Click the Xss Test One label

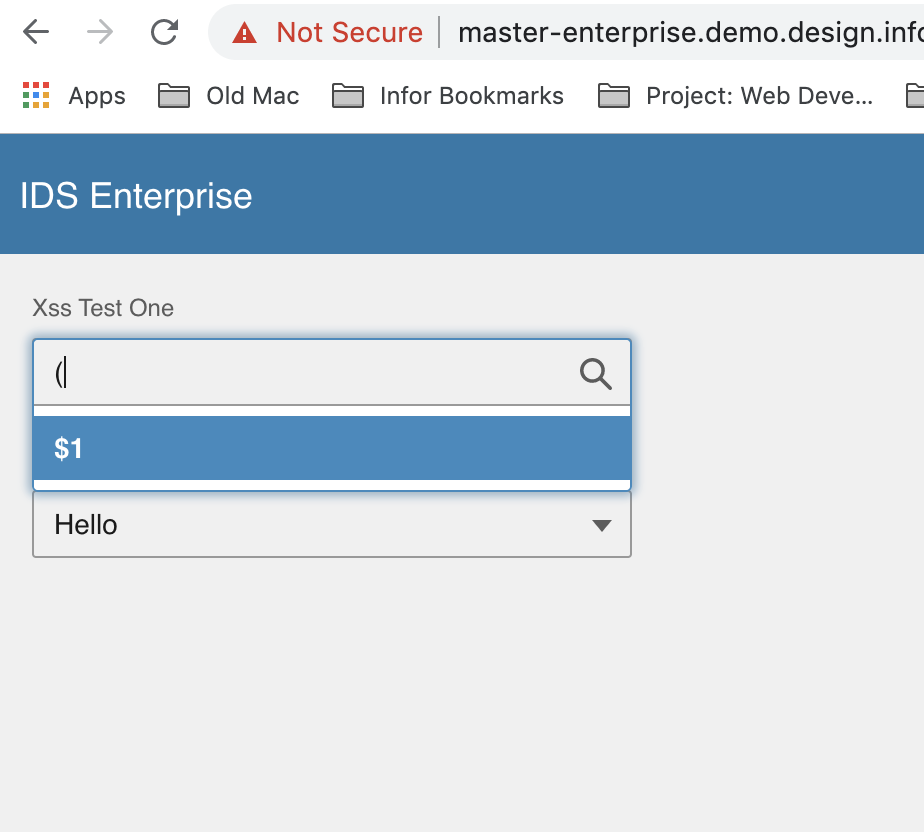tap(103, 308)
